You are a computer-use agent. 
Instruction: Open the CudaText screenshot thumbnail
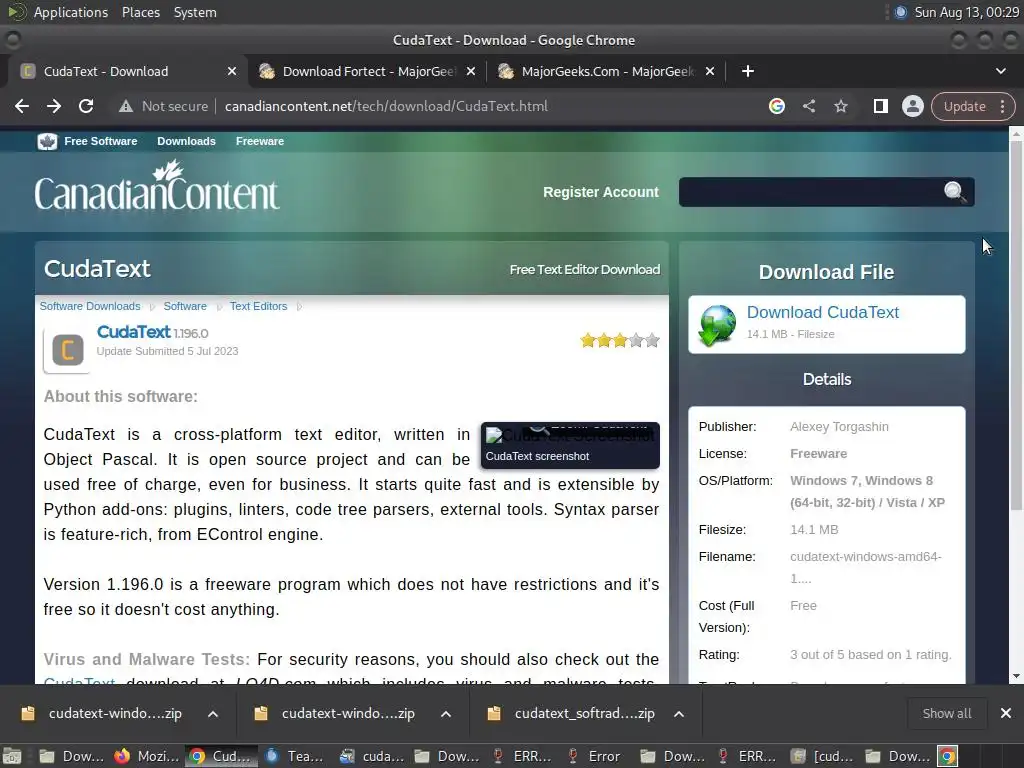(x=570, y=445)
